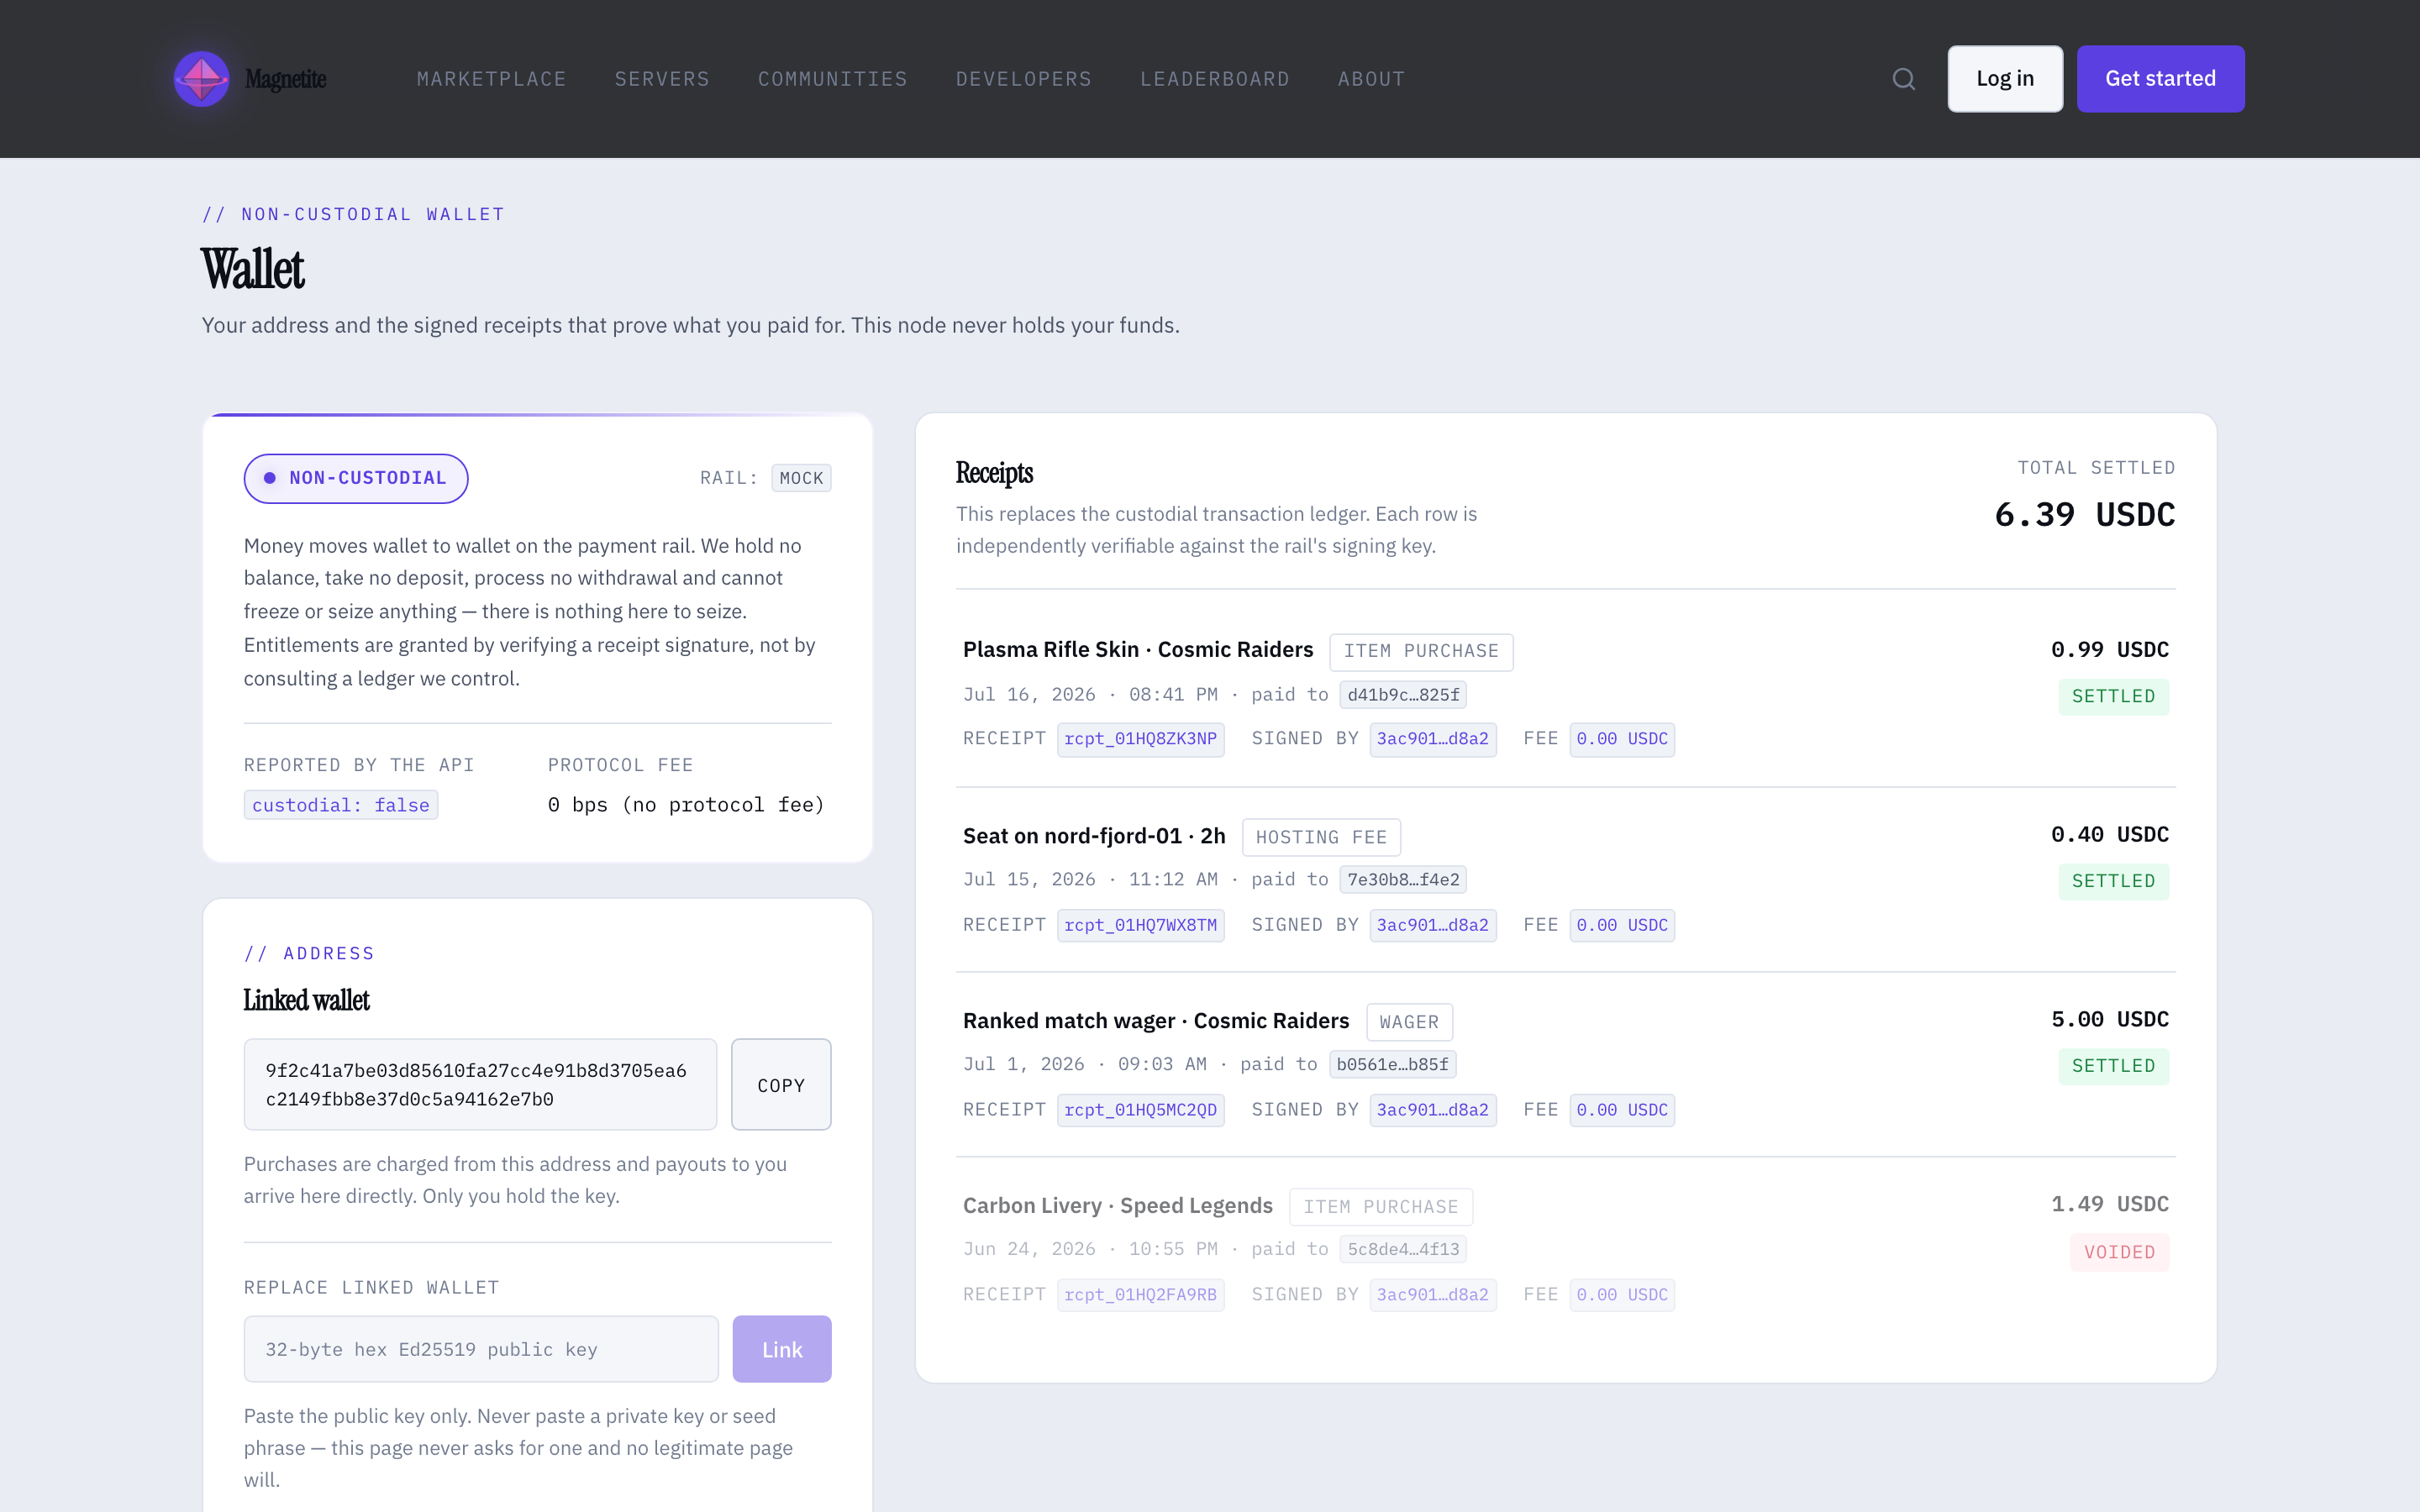This screenshot has height=1512, width=2420.
Task: Click the 1.49 USDC amount
Action: (2109, 1204)
